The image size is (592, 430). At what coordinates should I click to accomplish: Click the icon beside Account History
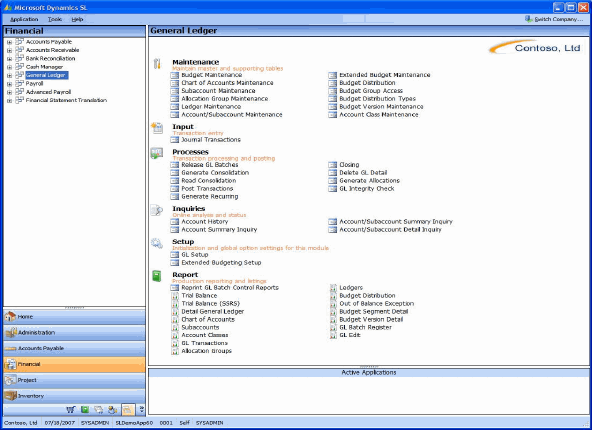click(x=174, y=222)
